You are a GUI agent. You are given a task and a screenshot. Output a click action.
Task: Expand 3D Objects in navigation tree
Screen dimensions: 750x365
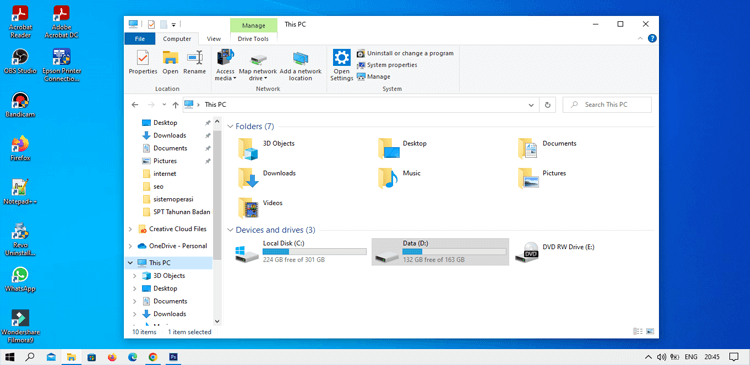coord(135,276)
